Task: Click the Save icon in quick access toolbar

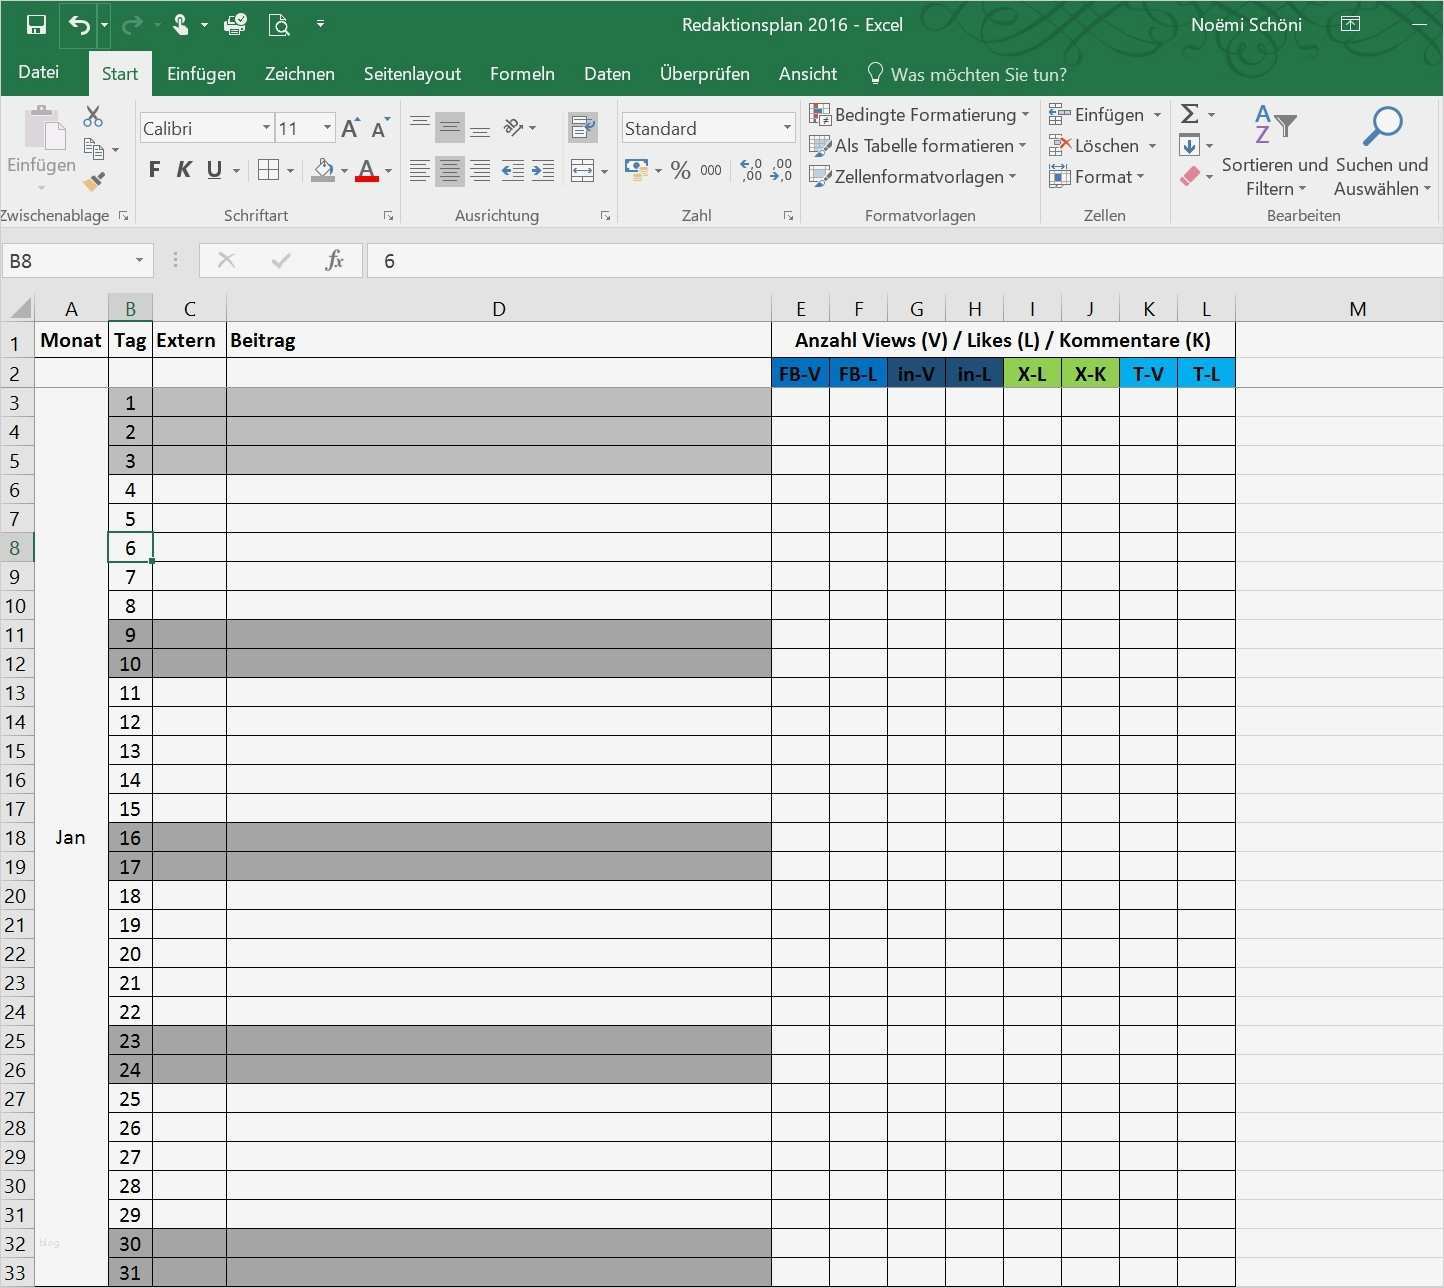Action: coord(35,24)
